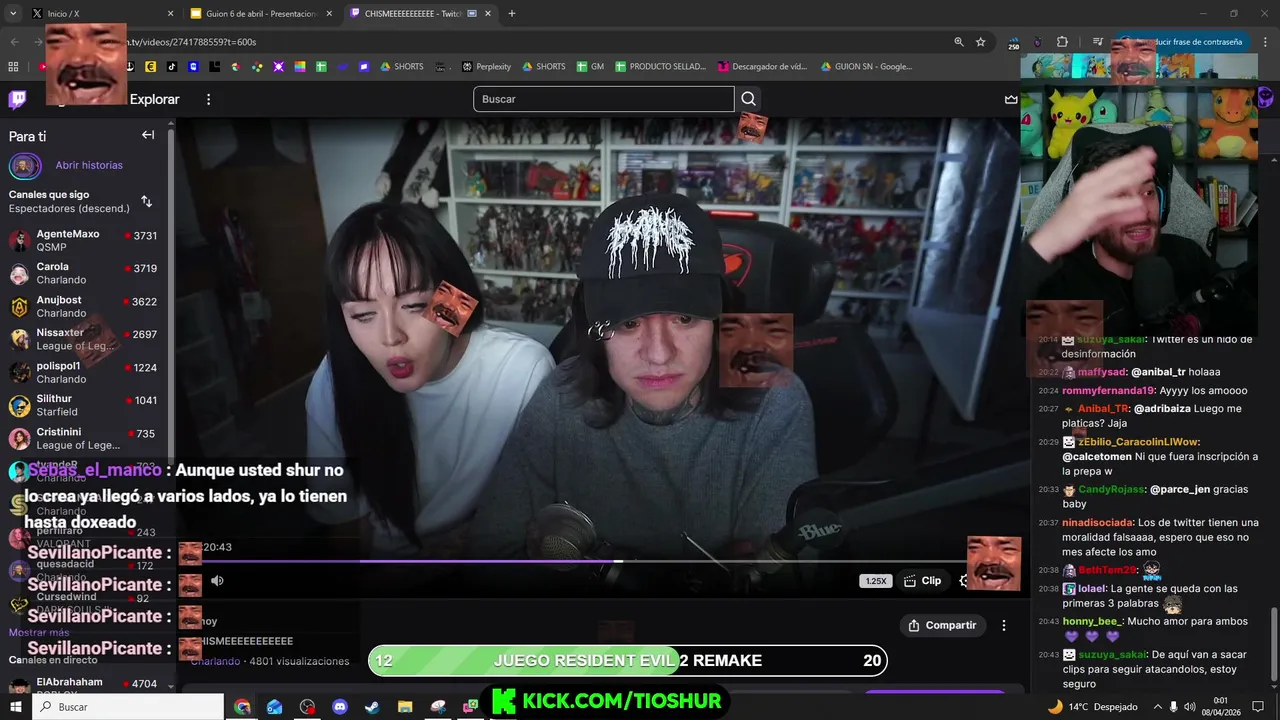Image resolution: width=1280 pixels, height=720 pixels.
Task: Open Carola channel in sidebar
Action: point(84,273)
